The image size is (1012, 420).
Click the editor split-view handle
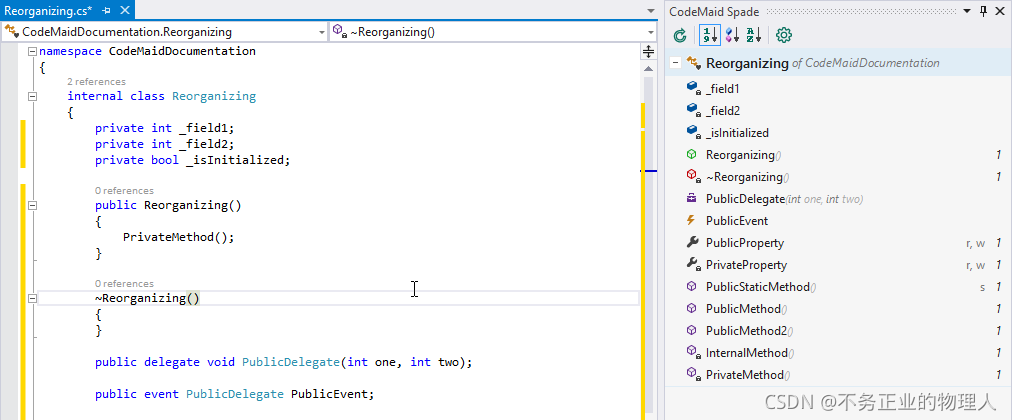click(x=649, y=52)
